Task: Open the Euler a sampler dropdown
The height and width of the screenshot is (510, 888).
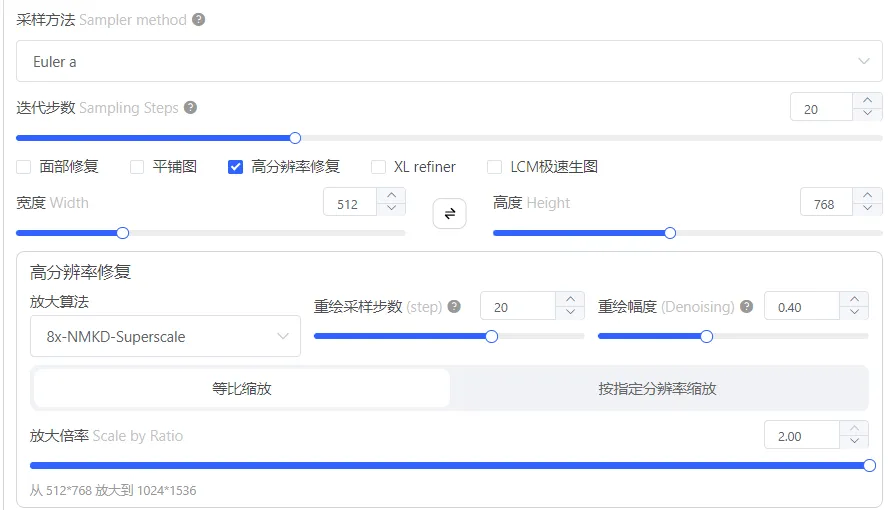Action: coord(449,61)
